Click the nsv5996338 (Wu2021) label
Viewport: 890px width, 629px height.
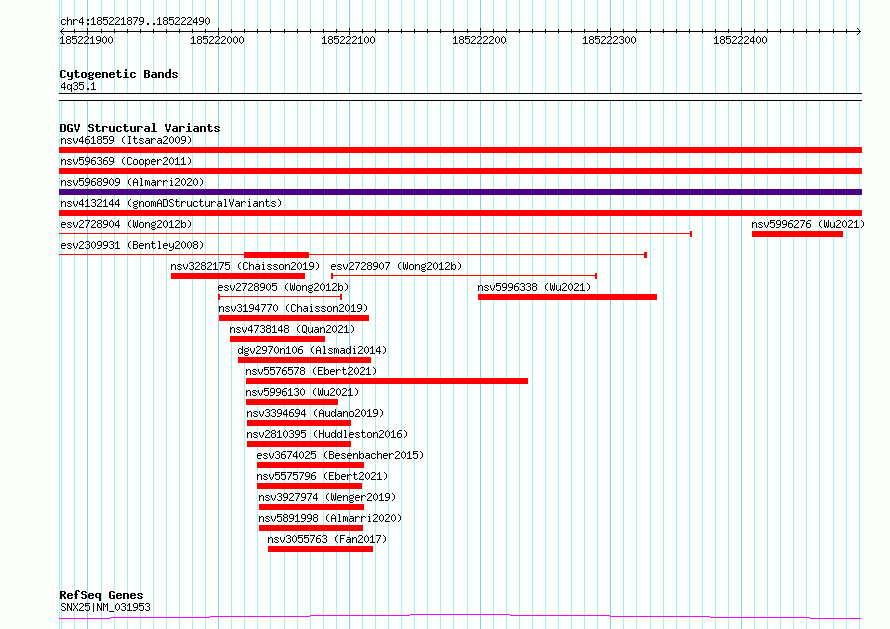coord(534,287)
